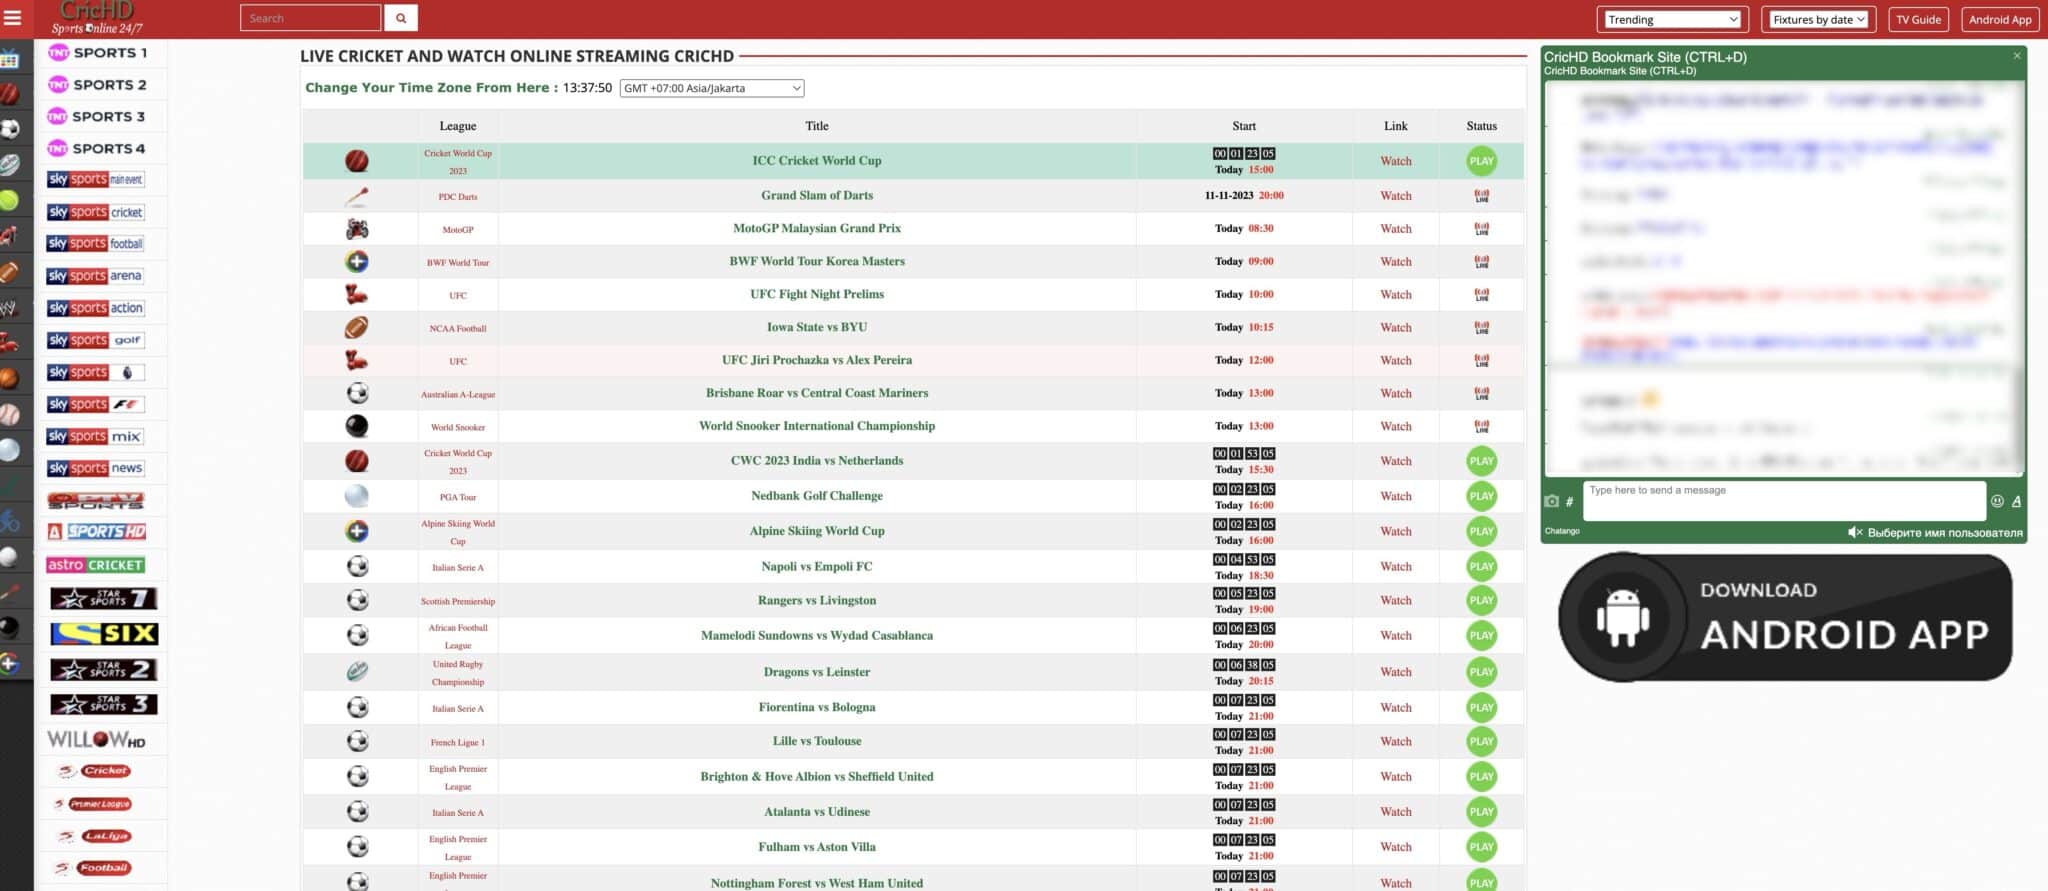Click Watch link for Rangers vs Livingston
This screenshot has width=2048, height=891.
1395,601
